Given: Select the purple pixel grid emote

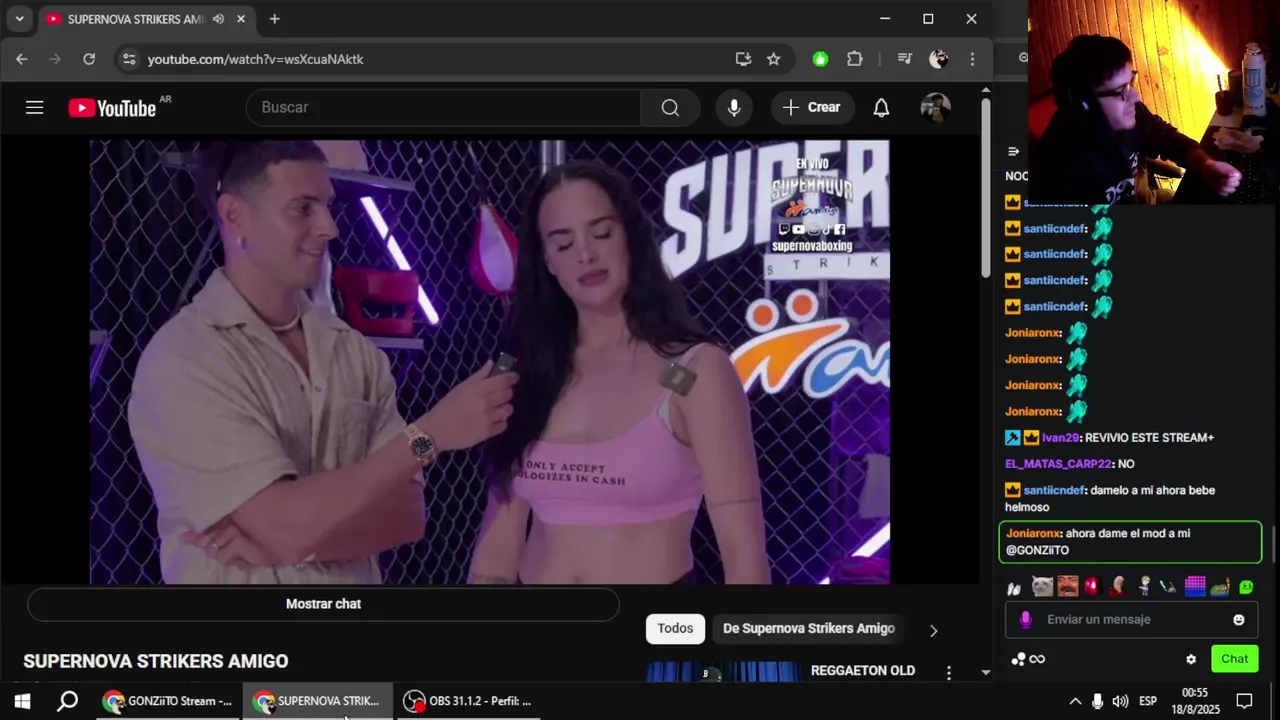Looking at the screenshot, I should pyautogui.click(x=1195, y=587).
